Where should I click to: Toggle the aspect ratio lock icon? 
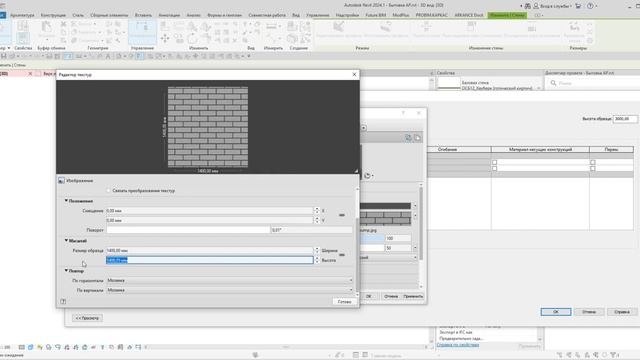pos(342,255)
